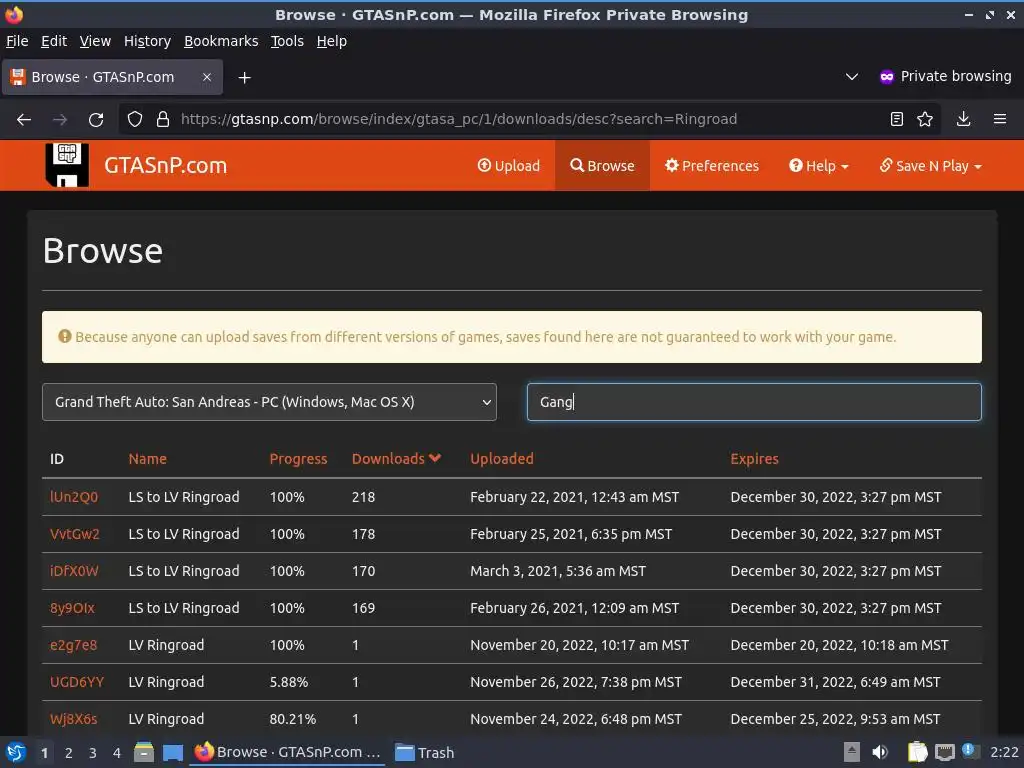The image size is (1024, 768).
Task: Open a new tab with the plus icon
Action: 245,78
